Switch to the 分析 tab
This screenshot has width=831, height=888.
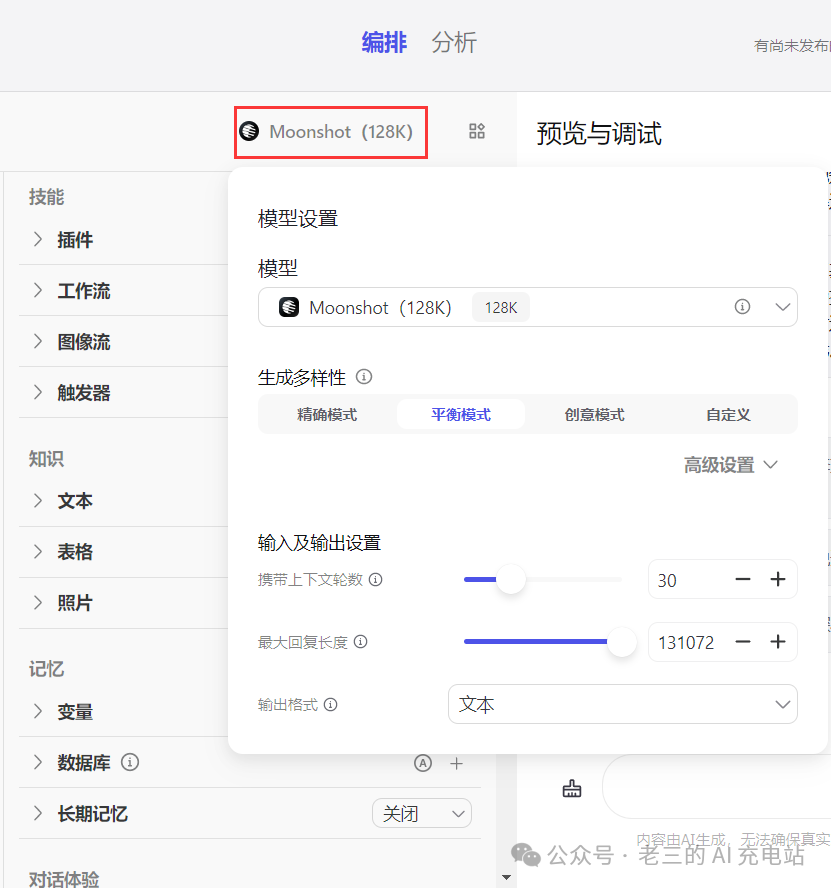454,42
